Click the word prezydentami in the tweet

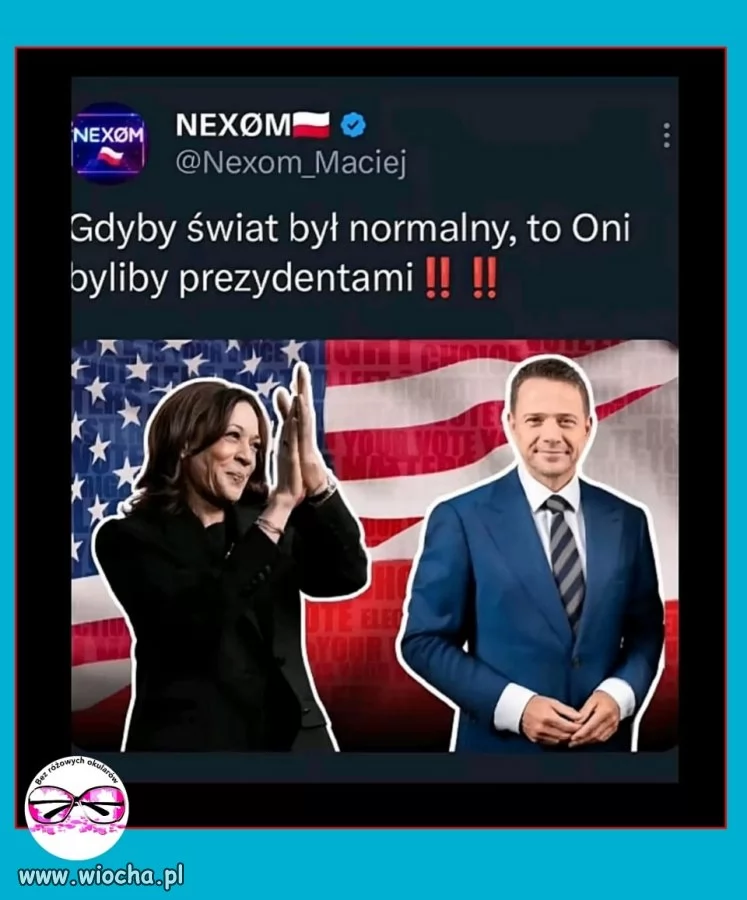click(x=297, y=280)
